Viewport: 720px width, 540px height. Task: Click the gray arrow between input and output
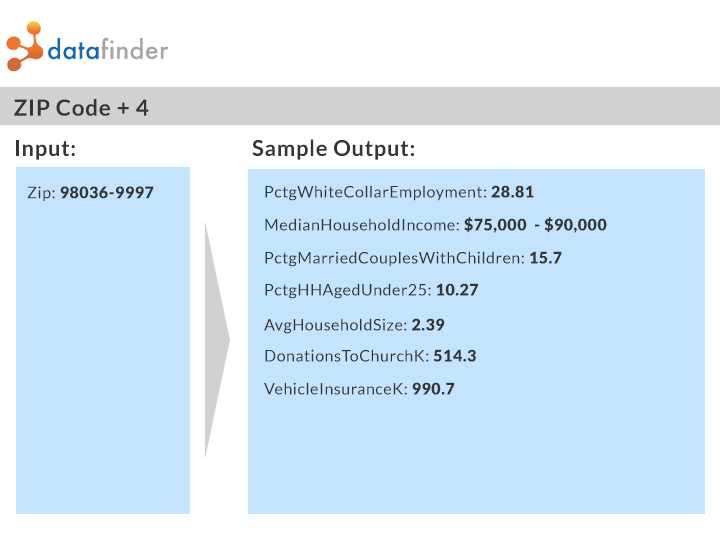[217, 340]
